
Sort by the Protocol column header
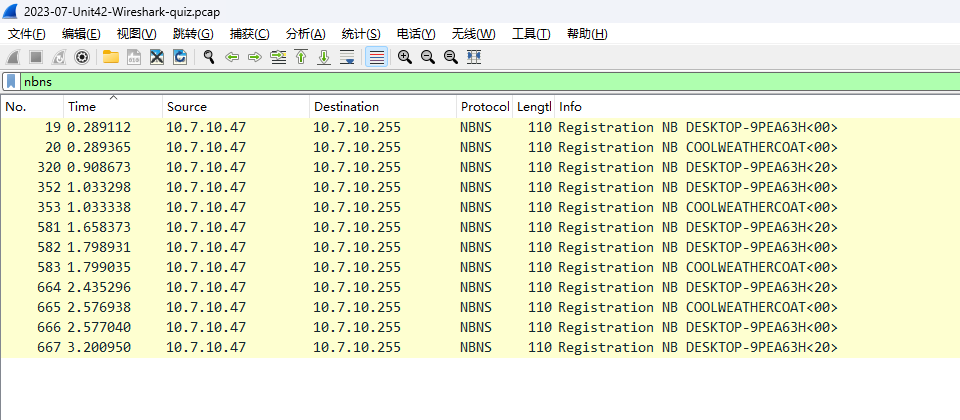(484, 107)
